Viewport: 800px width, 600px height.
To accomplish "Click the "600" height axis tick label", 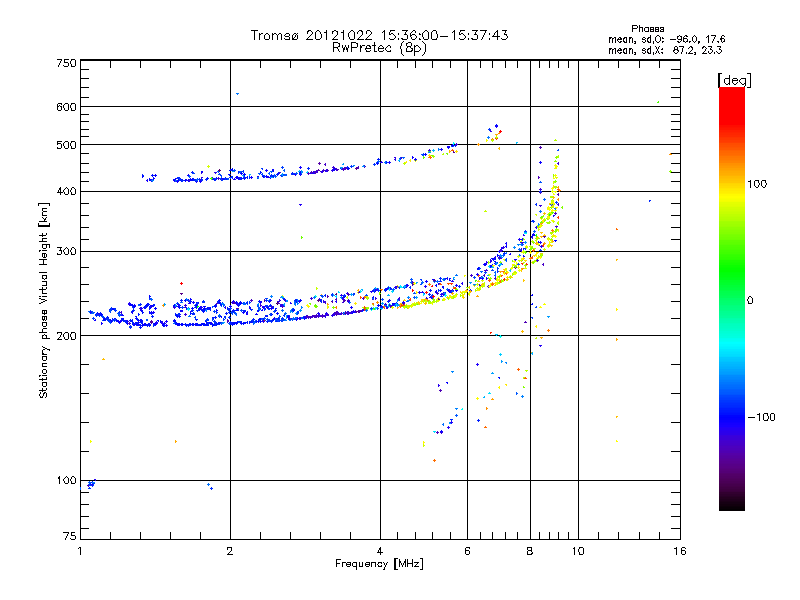I will 67,107.
